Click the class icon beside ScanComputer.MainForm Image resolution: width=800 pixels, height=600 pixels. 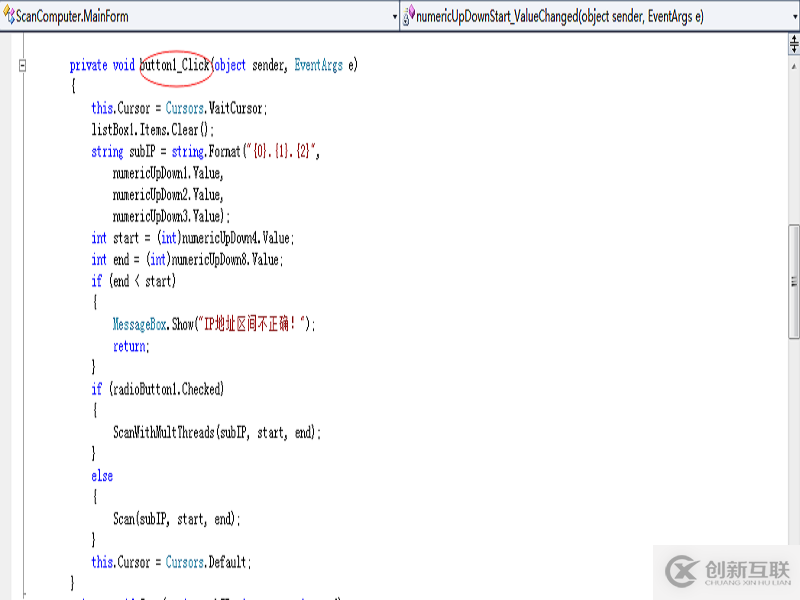[9, 15]
